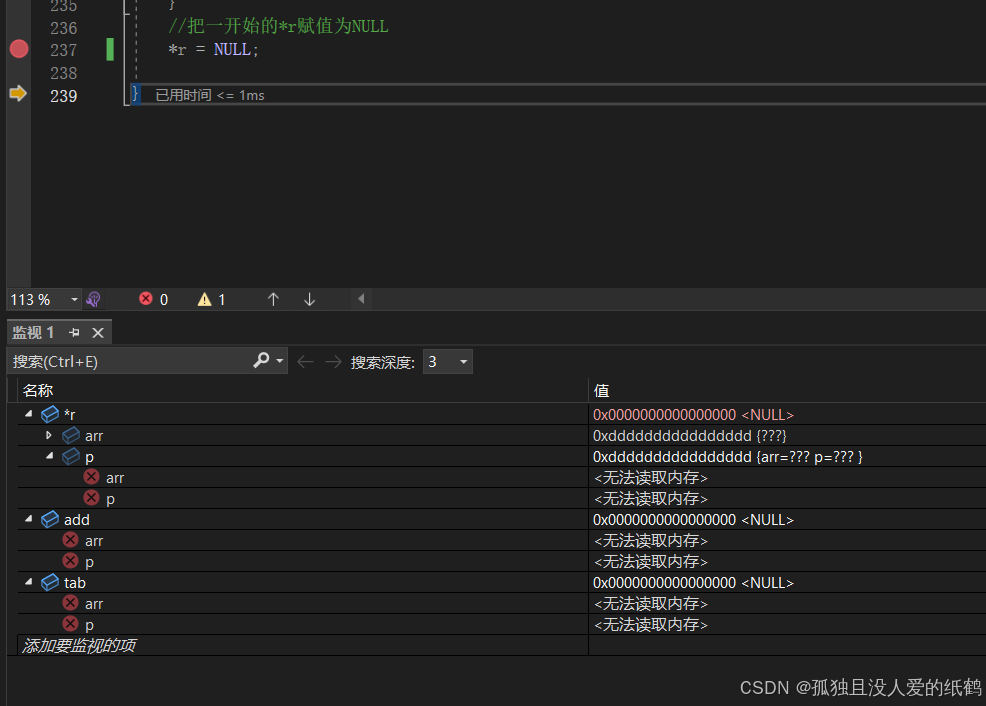Screen dimensions: 986x706
Task: Expand the arr node under *r
Action: [49, 435]
